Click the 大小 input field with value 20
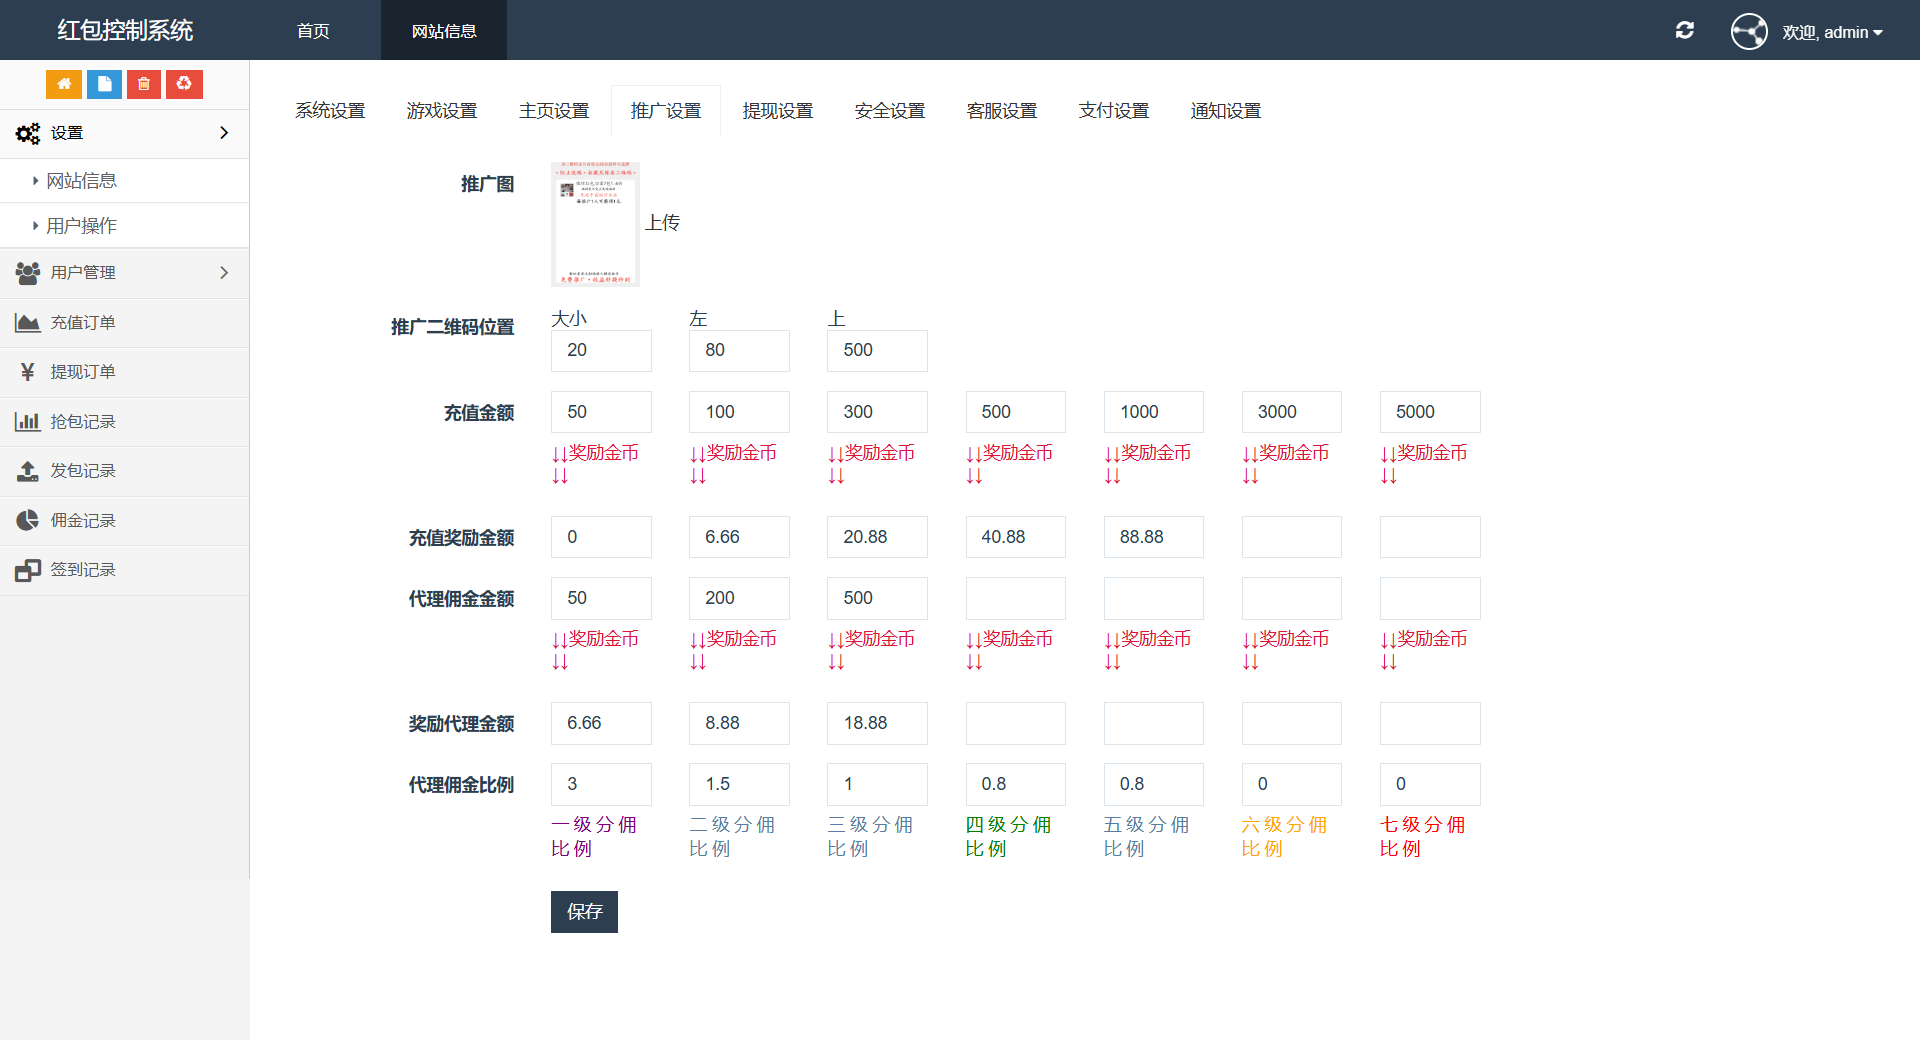Image resolution: width=1920 pixels, height=1040 pixels. [x=601, y=351]
